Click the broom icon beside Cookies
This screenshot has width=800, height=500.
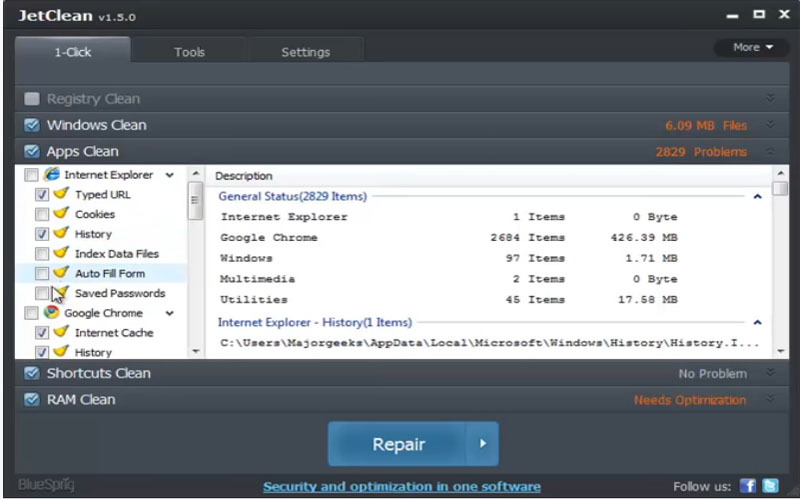[x=61, y=214]
